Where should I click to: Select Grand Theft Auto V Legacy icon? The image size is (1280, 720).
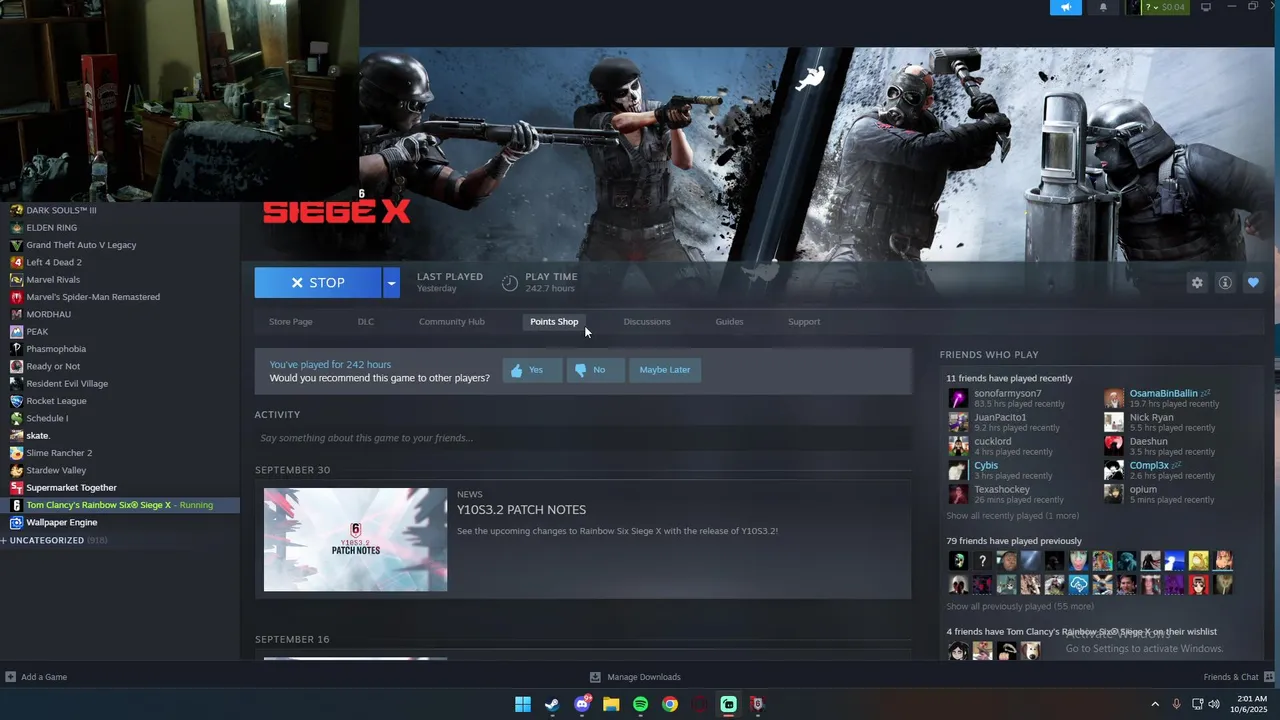coord(16,245)
